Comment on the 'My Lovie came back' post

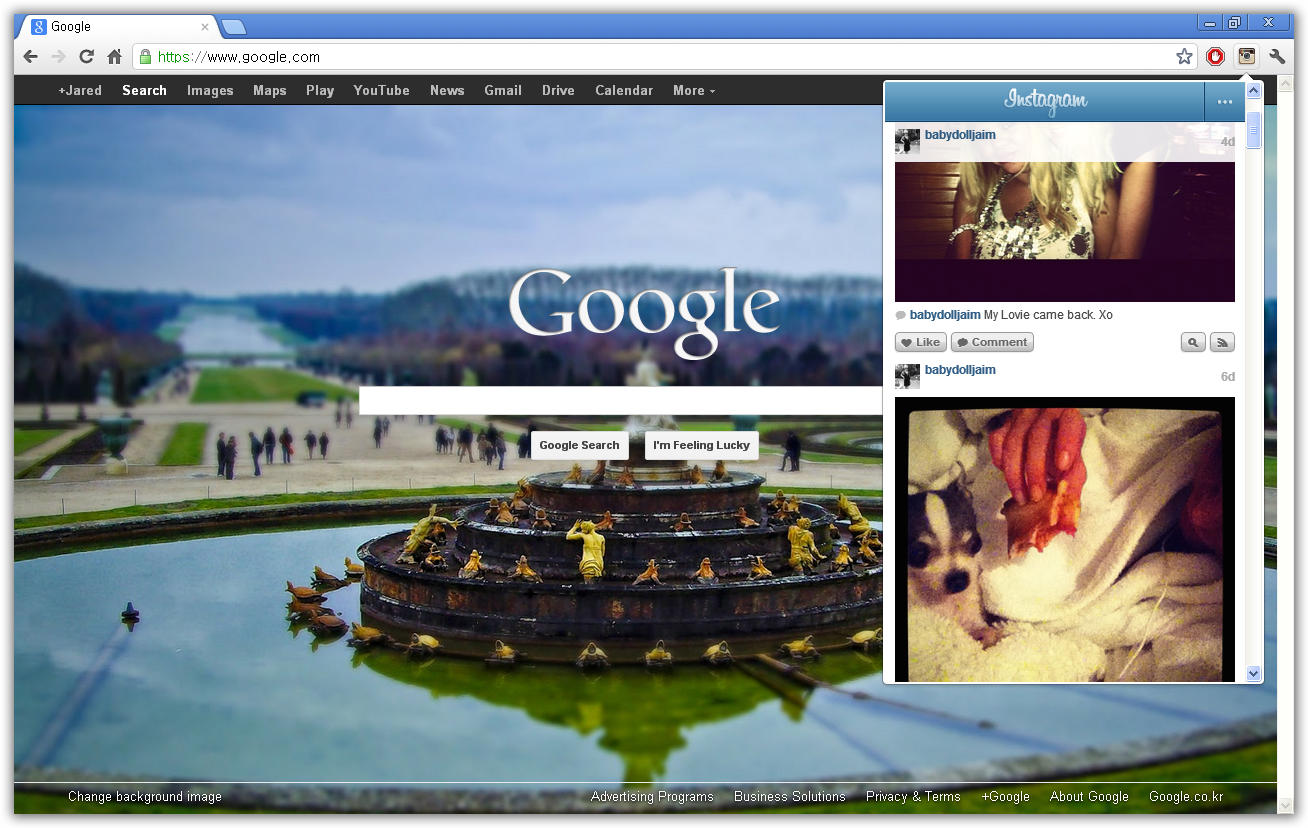(x=992, y=342)
